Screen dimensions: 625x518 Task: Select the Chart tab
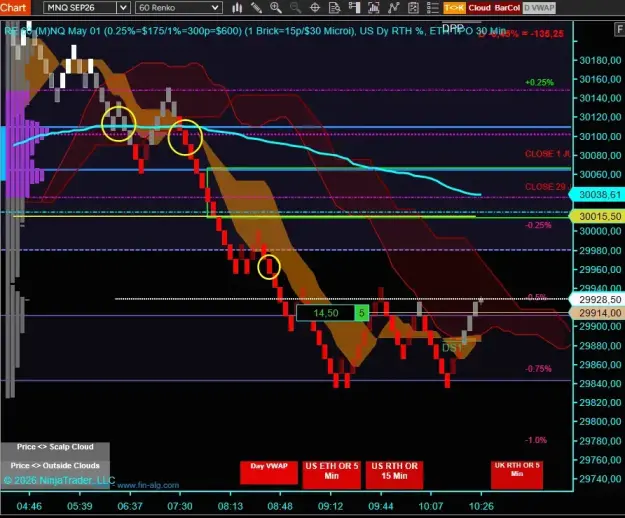click(x=15, y=8)
